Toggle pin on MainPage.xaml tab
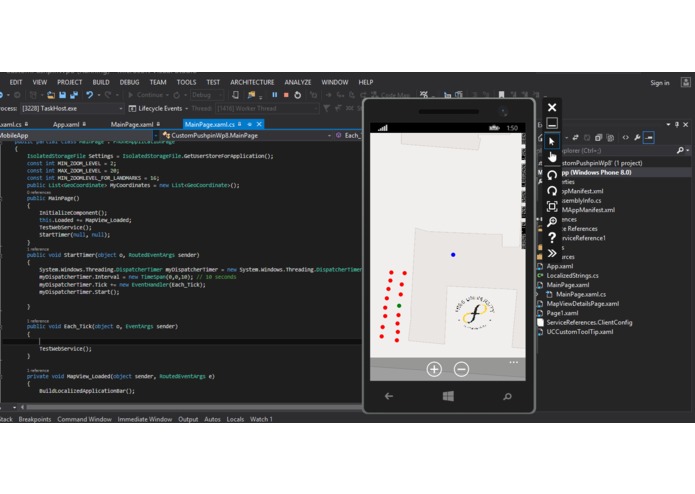This screenshot has height=494, width=695. pyautogui.click(x=158, y=124)
